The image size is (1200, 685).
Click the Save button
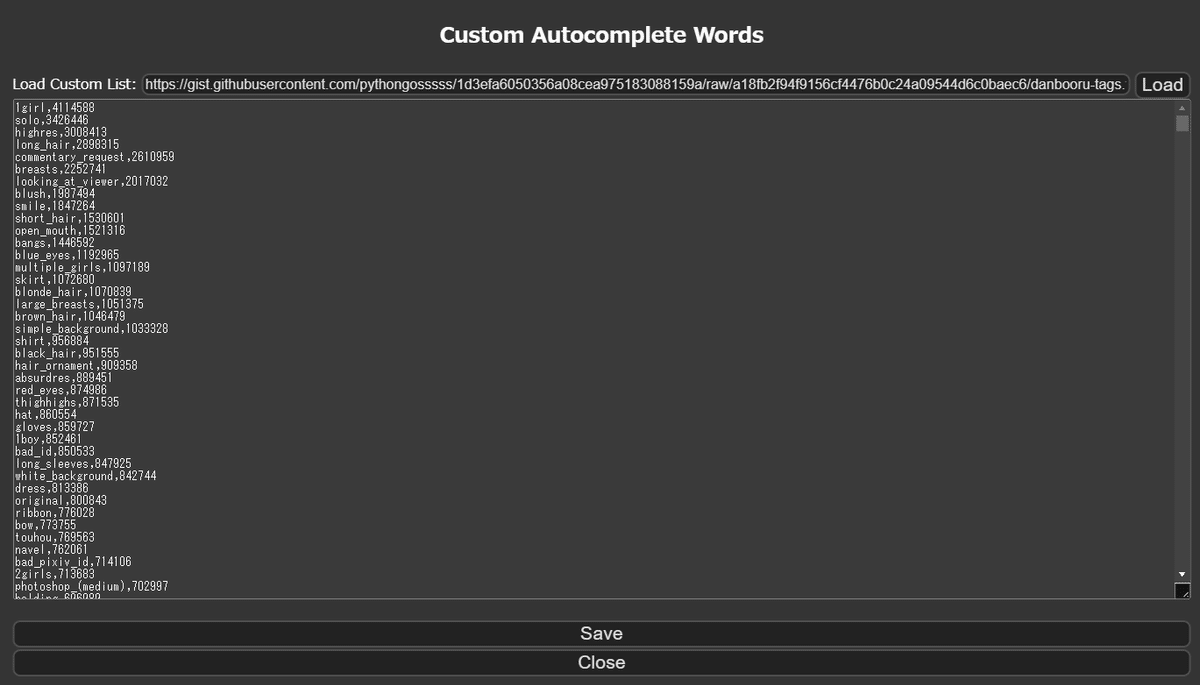[x=600, y=633]
